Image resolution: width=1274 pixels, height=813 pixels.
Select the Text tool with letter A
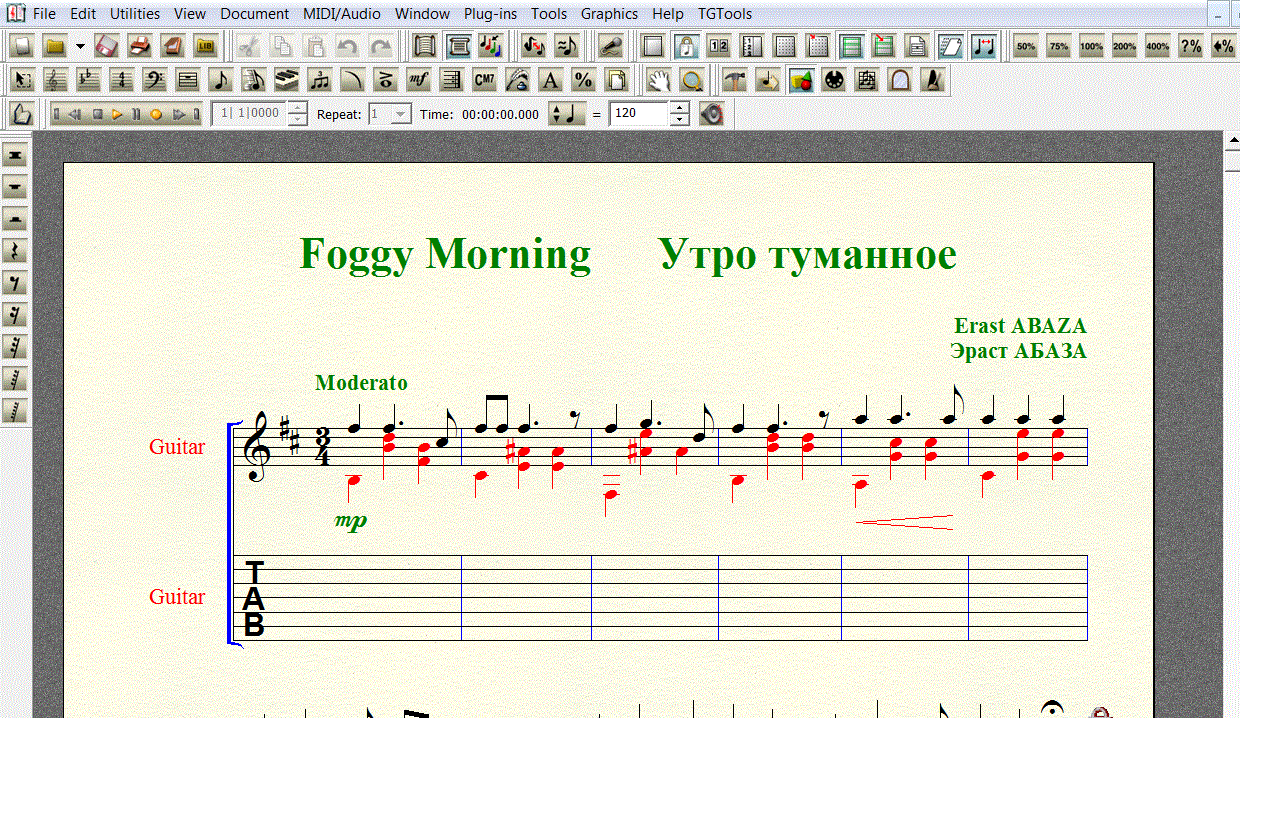click(550, 81)
